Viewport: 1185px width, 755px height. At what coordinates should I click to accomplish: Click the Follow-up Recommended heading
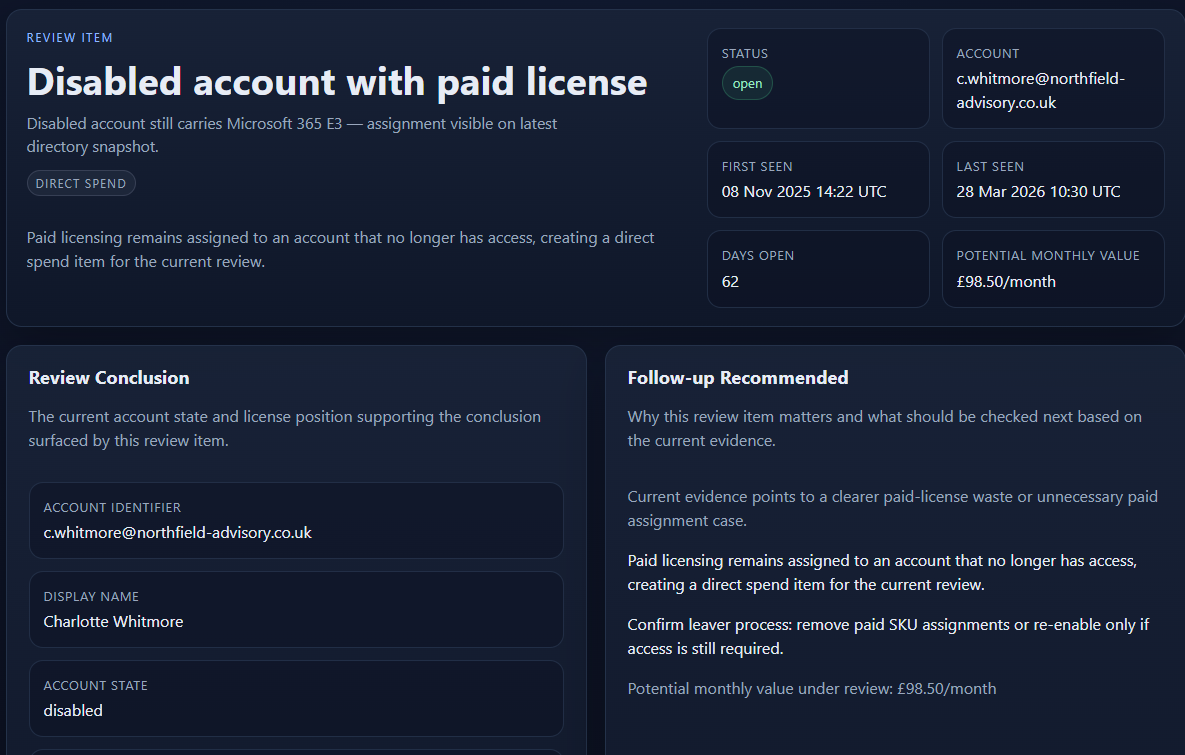pos(738,378)
